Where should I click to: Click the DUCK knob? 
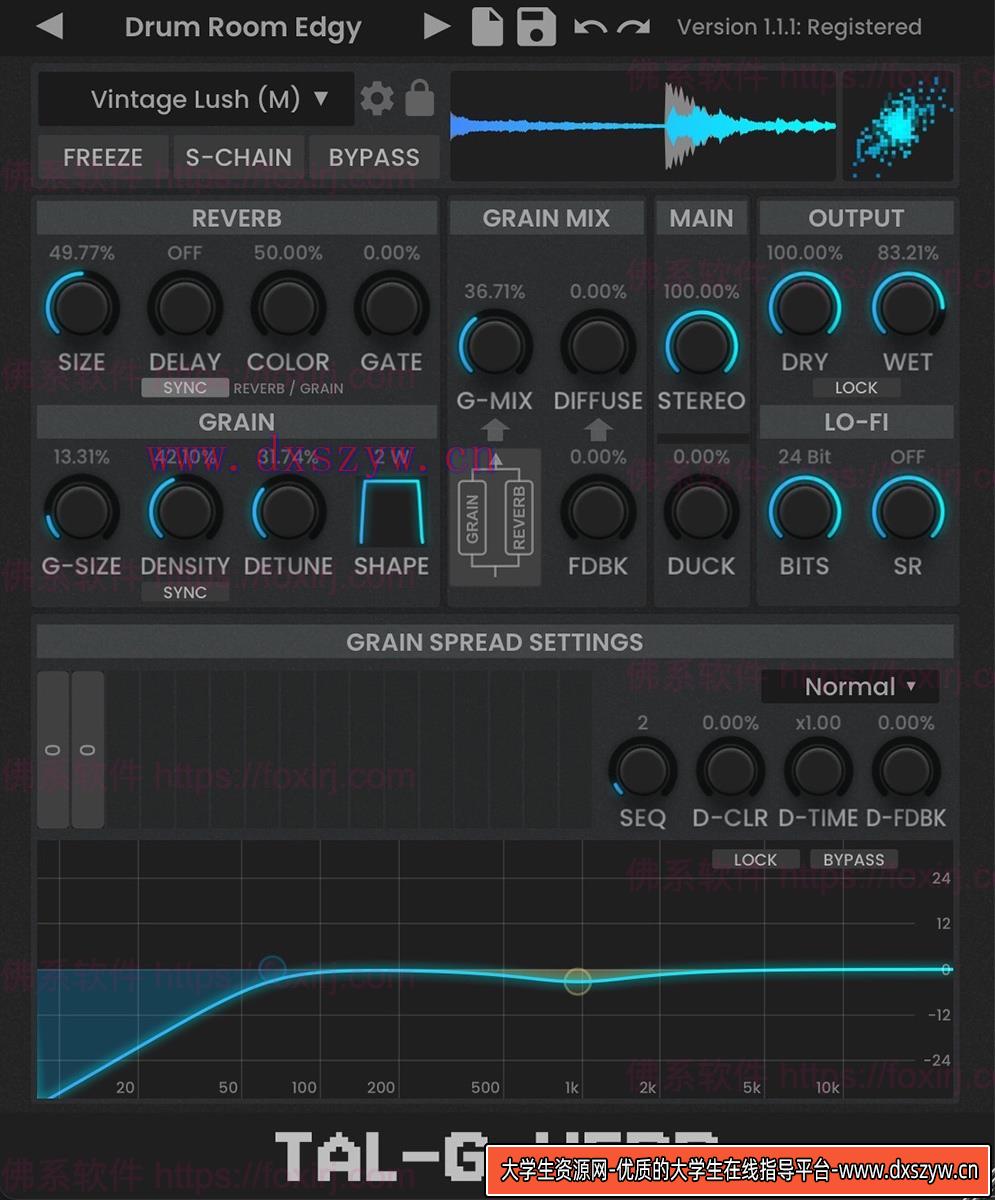701,511
